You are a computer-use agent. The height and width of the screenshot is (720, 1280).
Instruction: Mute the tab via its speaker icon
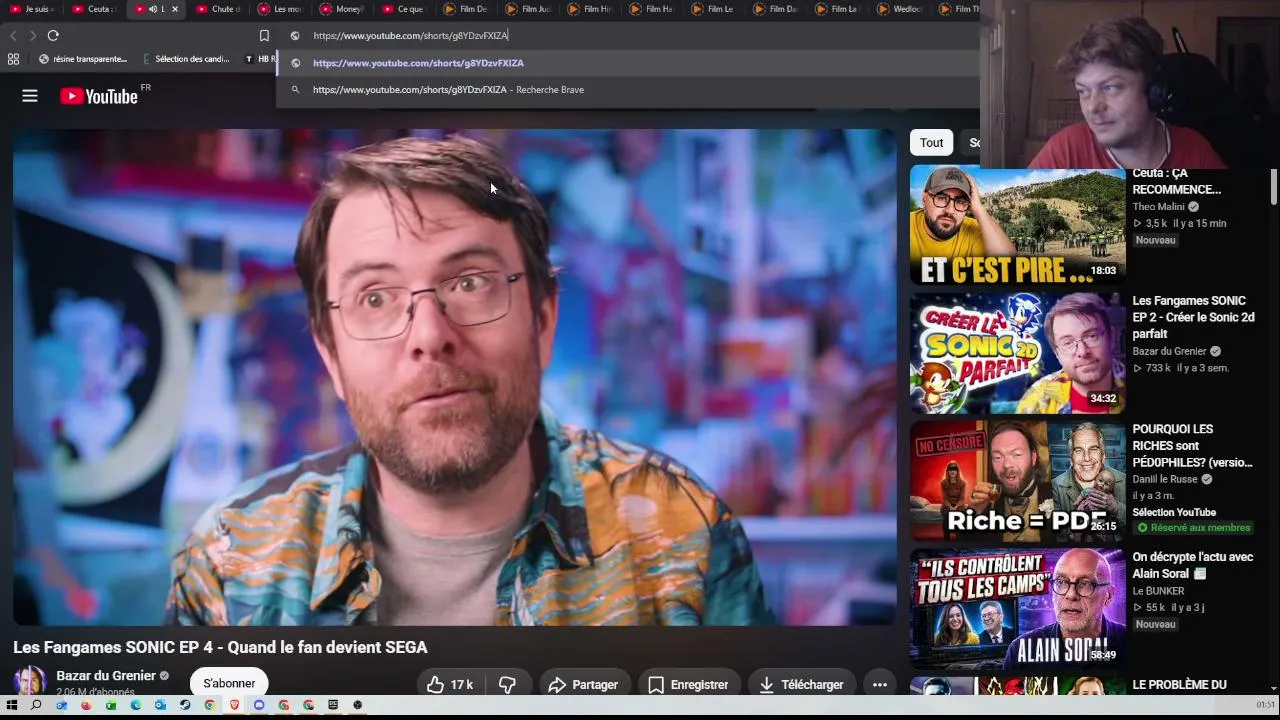coord(153,9)
